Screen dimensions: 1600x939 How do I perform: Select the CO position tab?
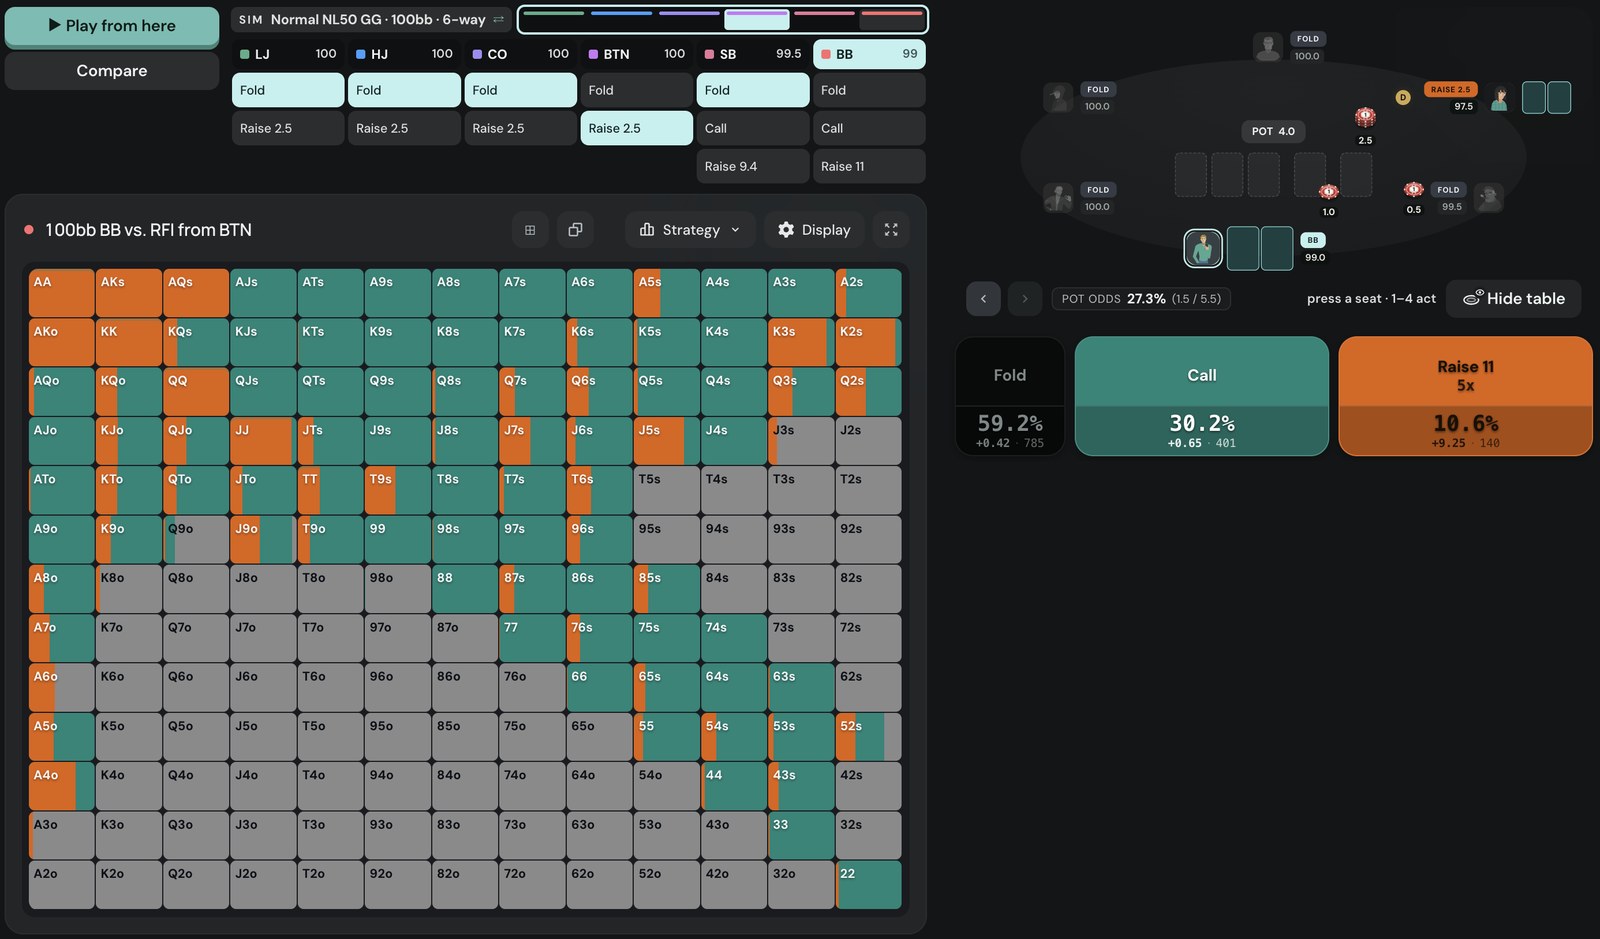pos(520,54)
